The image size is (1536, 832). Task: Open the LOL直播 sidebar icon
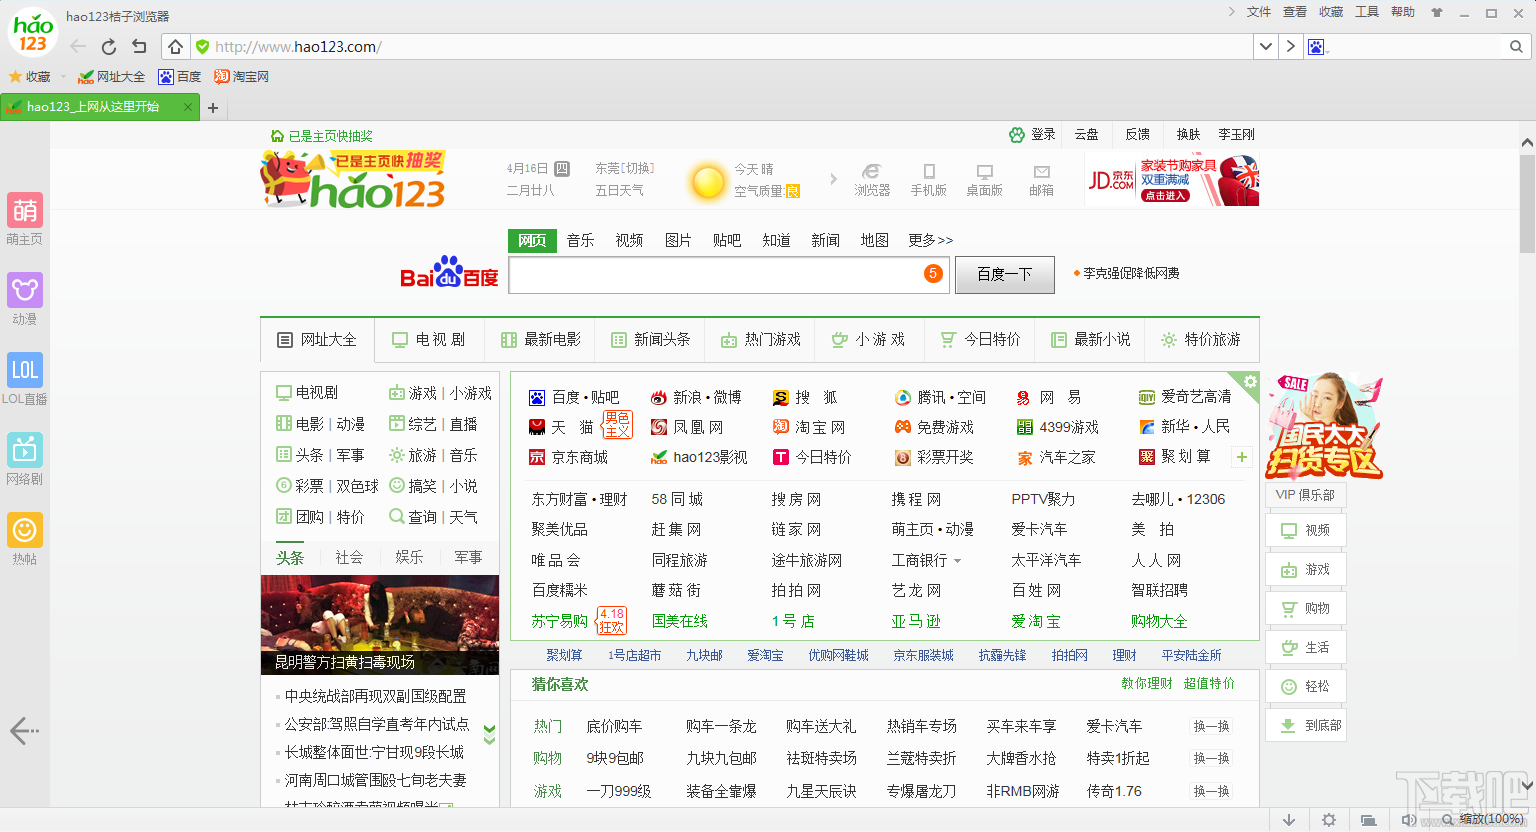click(x=25, y=370)
